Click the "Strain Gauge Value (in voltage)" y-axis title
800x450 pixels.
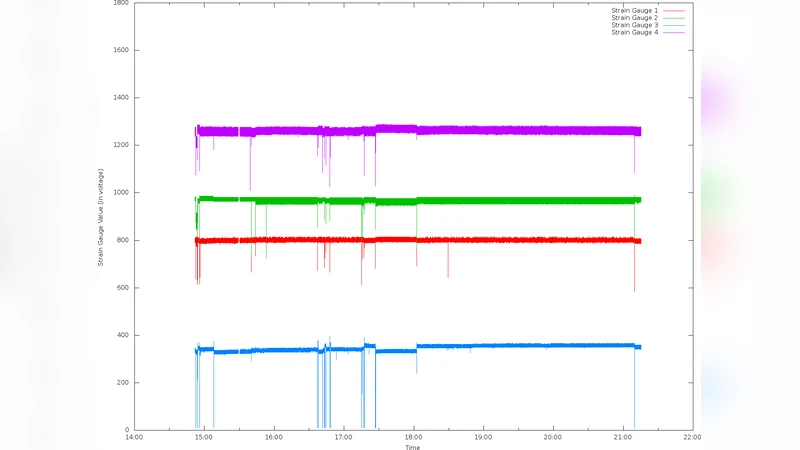pos(101,216)
